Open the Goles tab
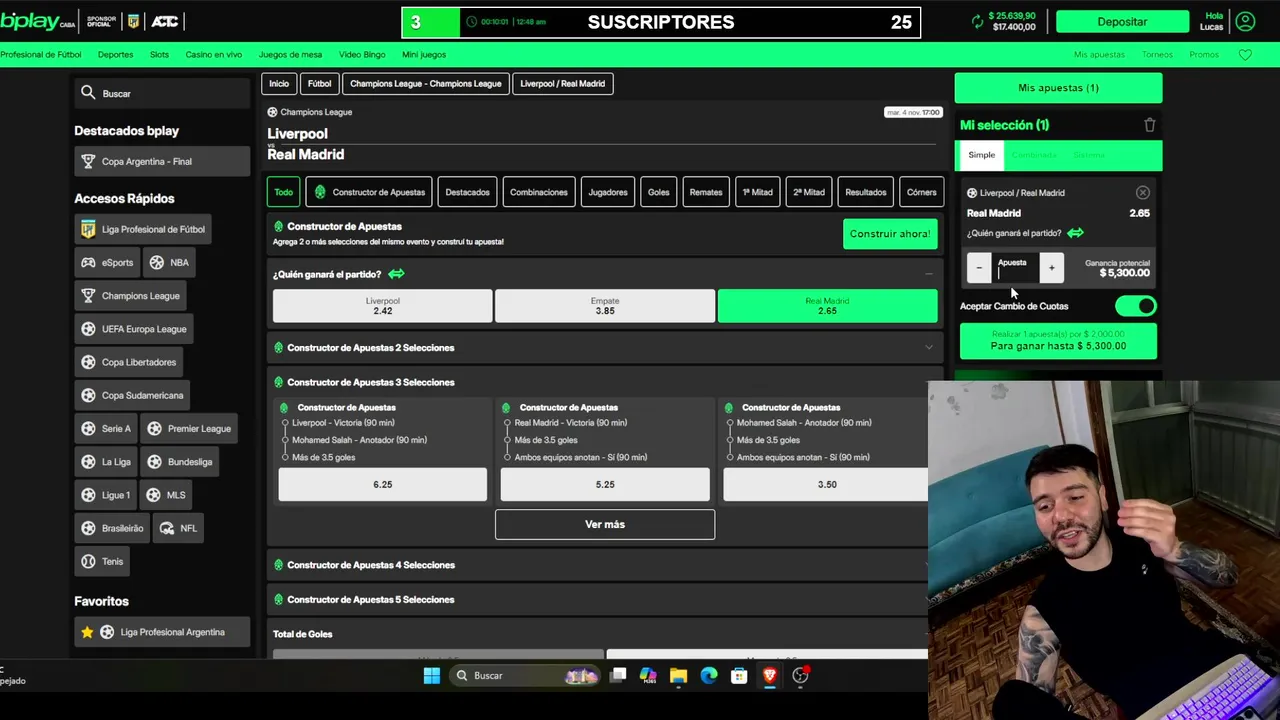 658,192
